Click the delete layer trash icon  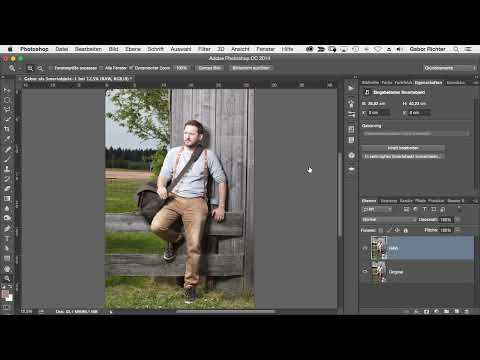tap(466, 311)
